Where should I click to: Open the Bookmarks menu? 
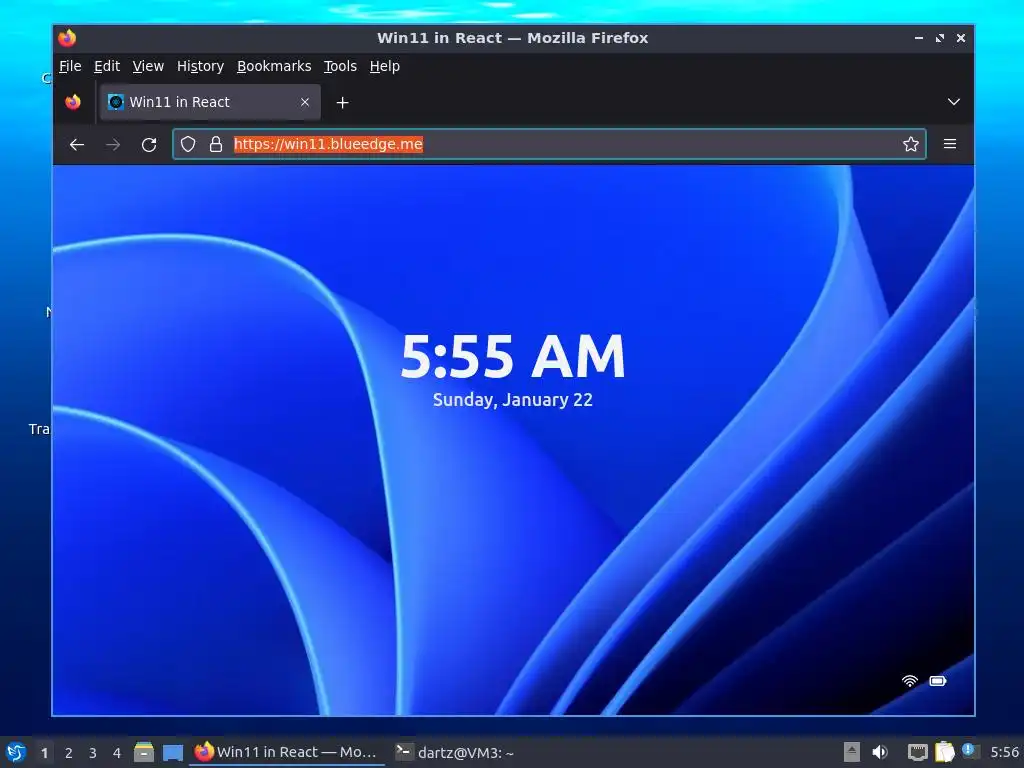click(274, 66)
